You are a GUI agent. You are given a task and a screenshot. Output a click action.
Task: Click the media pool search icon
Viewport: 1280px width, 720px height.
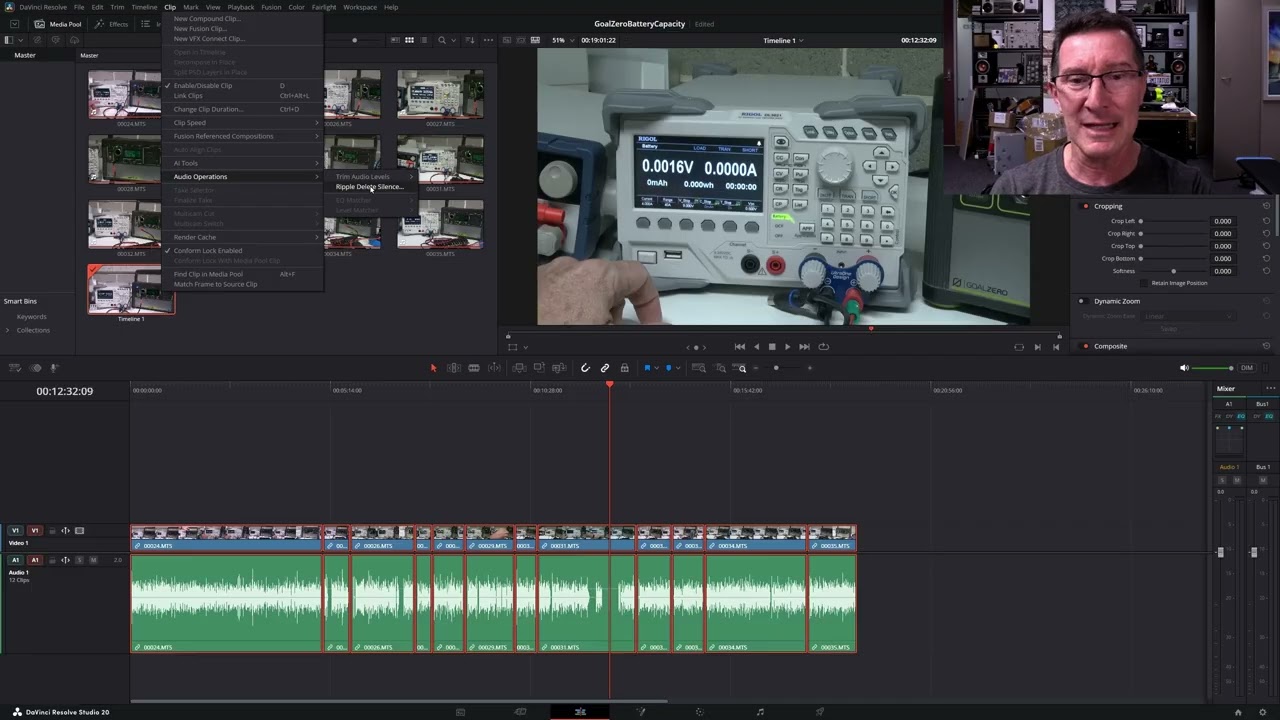441,40
